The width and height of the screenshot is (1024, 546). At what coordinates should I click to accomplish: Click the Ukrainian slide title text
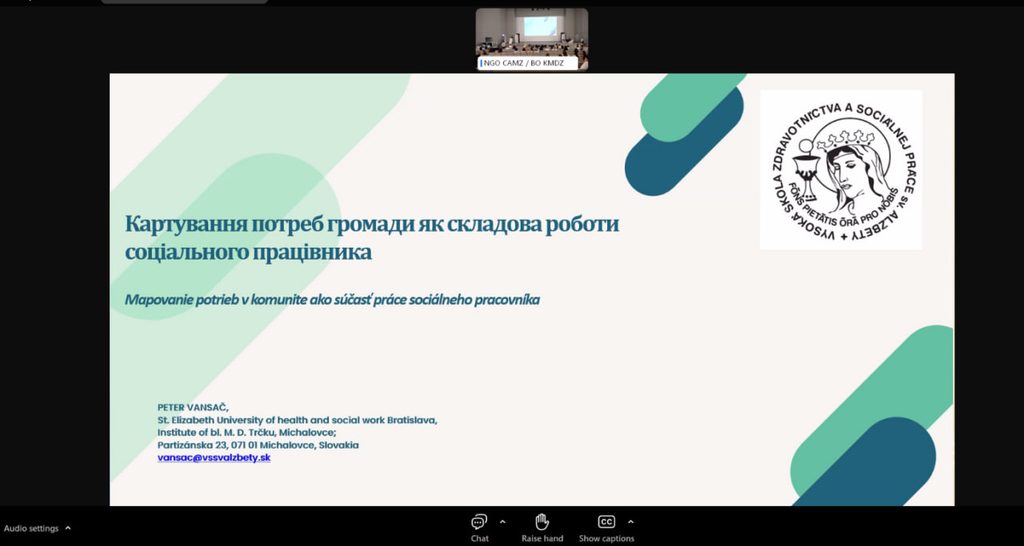coord(372,238)
